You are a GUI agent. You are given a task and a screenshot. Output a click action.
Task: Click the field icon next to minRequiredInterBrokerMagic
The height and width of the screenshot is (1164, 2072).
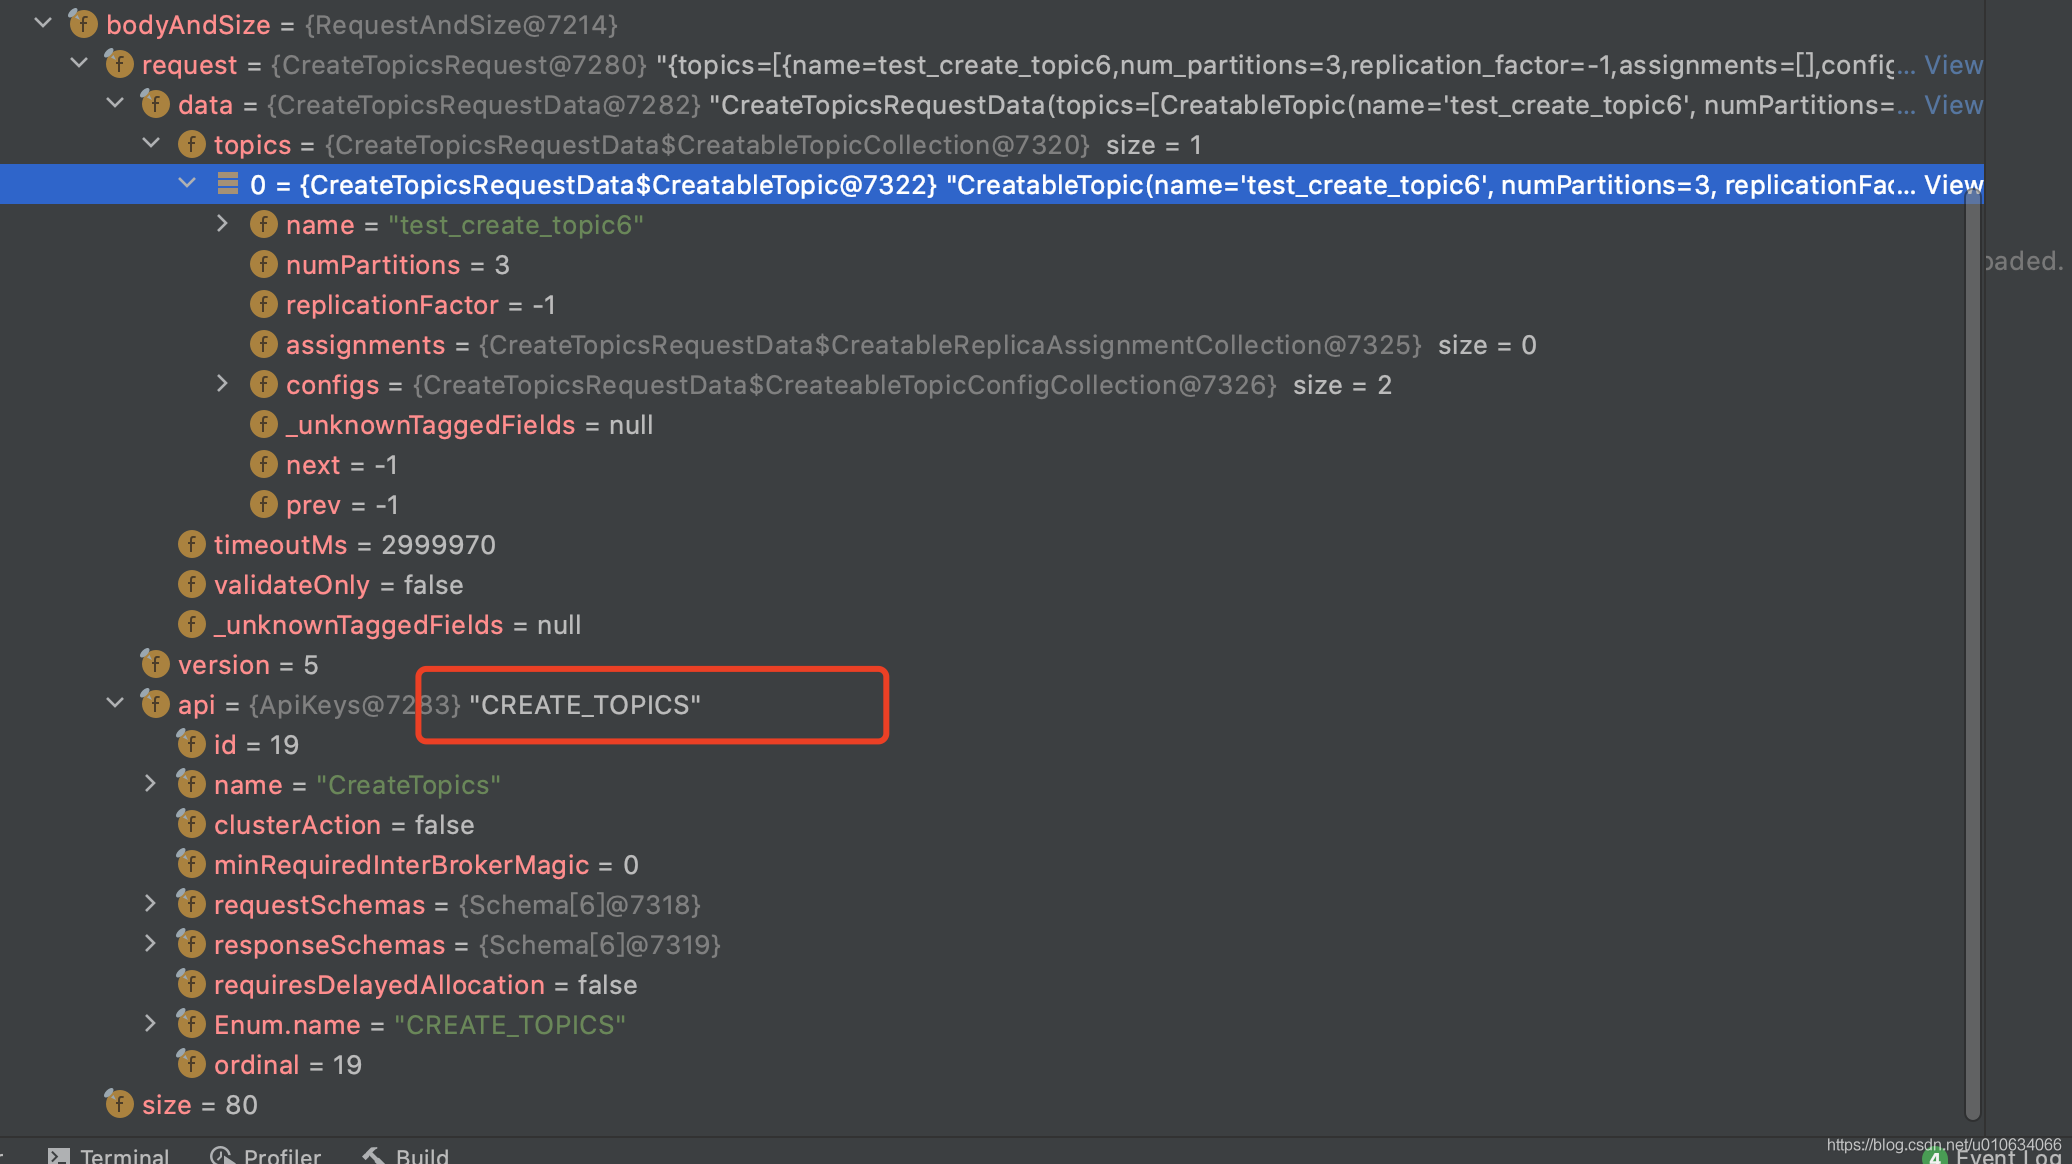click(x=191, y=864)
